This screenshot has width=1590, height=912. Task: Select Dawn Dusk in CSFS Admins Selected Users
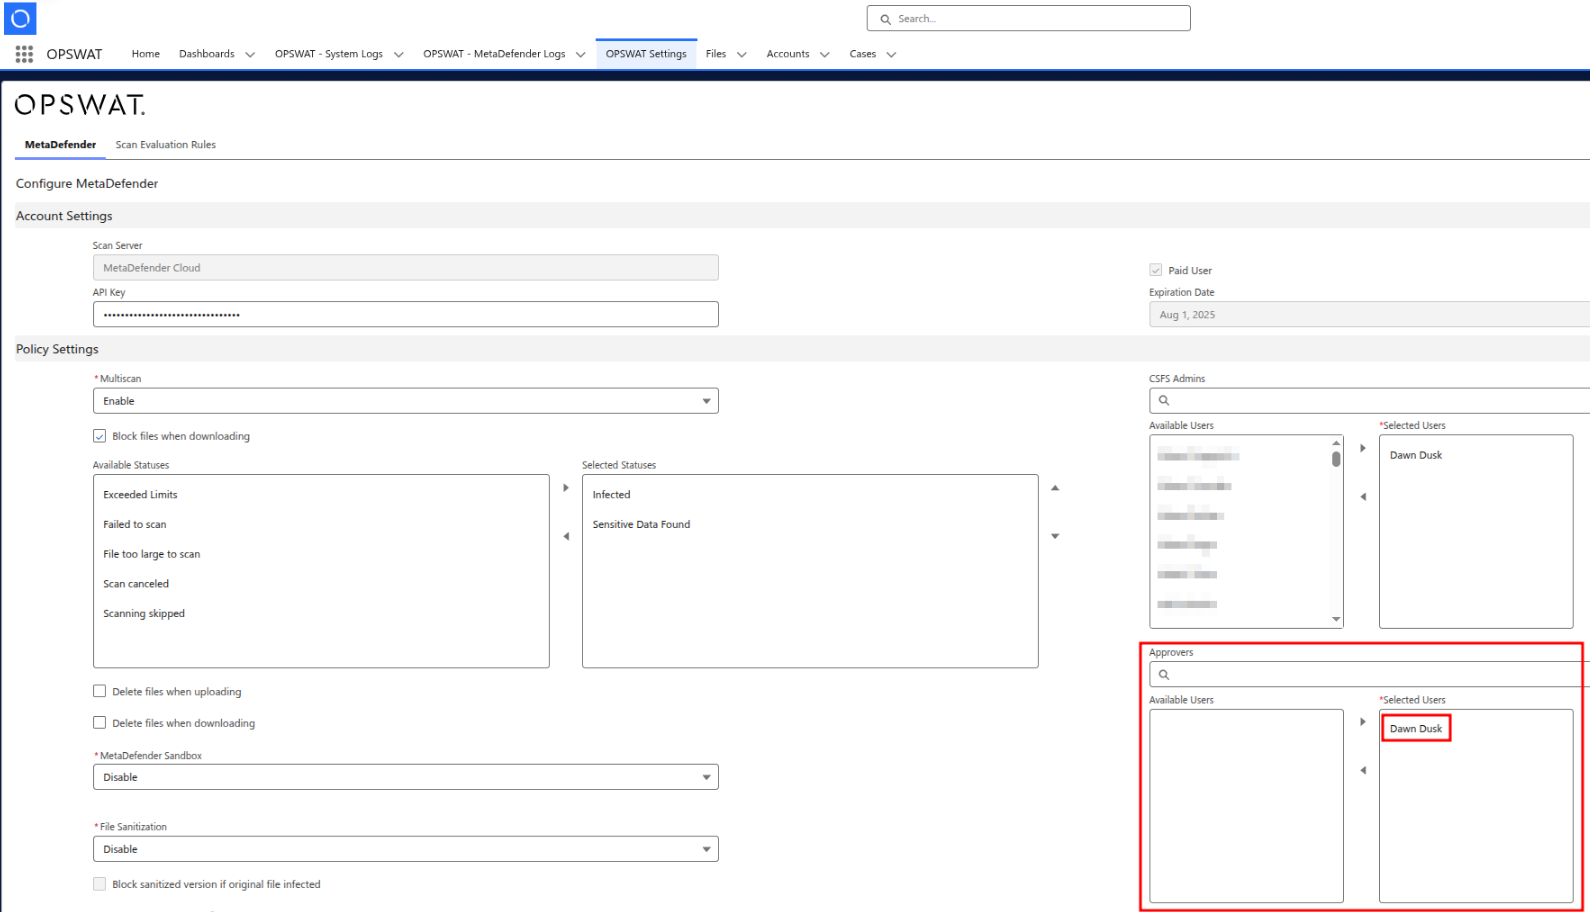pyautogui.click(x=1416, y=455)
